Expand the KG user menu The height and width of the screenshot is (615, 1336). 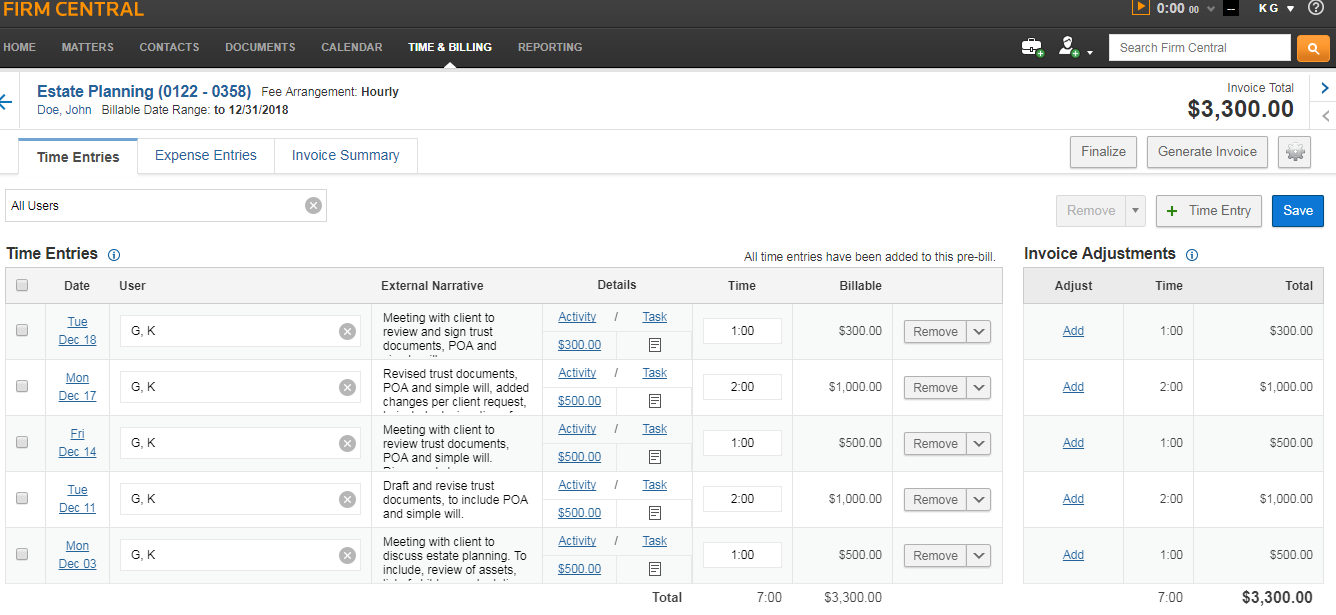1276,8
